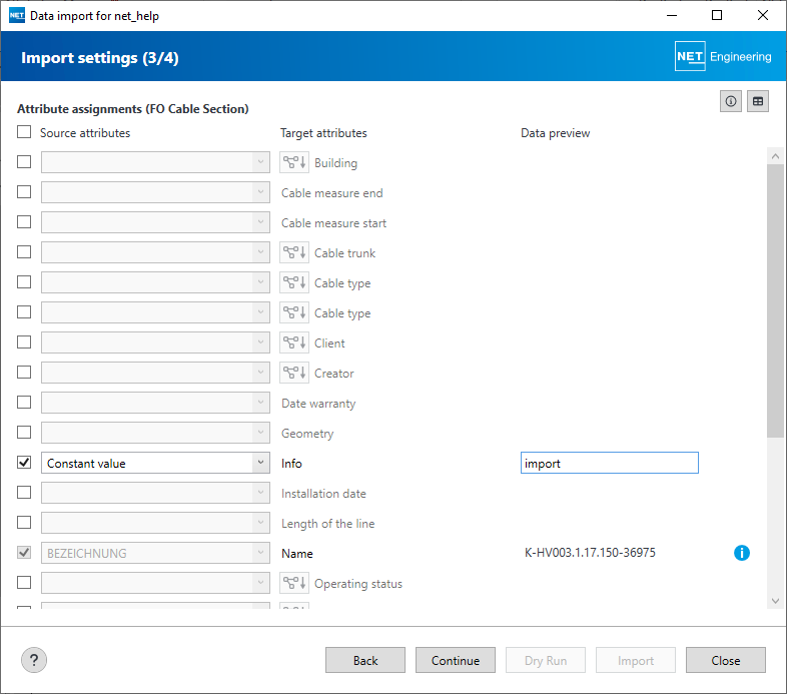Click the blue info icon in Name row
This screenshot has height=694, width=787.
click(x=741, y=553)
